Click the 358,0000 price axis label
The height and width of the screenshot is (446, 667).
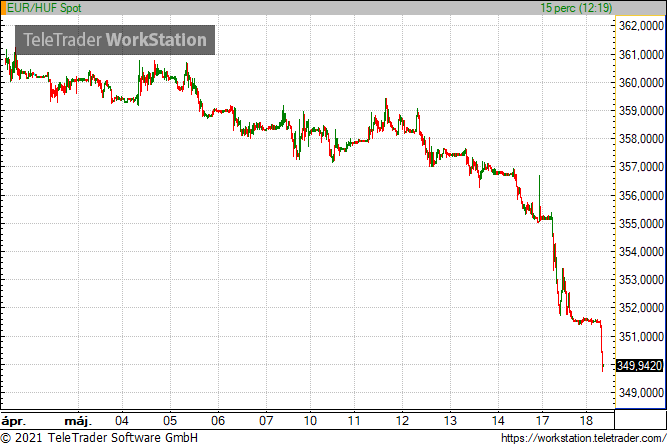[x=641, y=139]
